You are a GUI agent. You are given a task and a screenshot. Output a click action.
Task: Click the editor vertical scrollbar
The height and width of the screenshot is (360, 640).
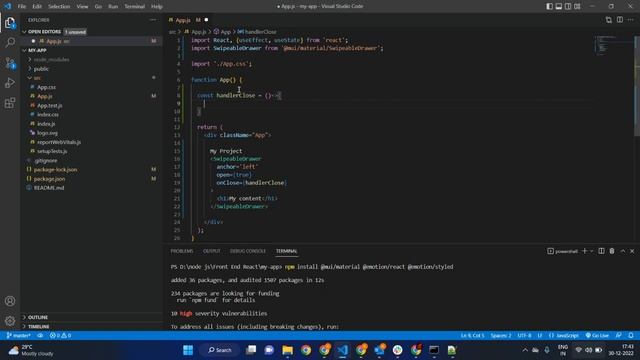637,86
